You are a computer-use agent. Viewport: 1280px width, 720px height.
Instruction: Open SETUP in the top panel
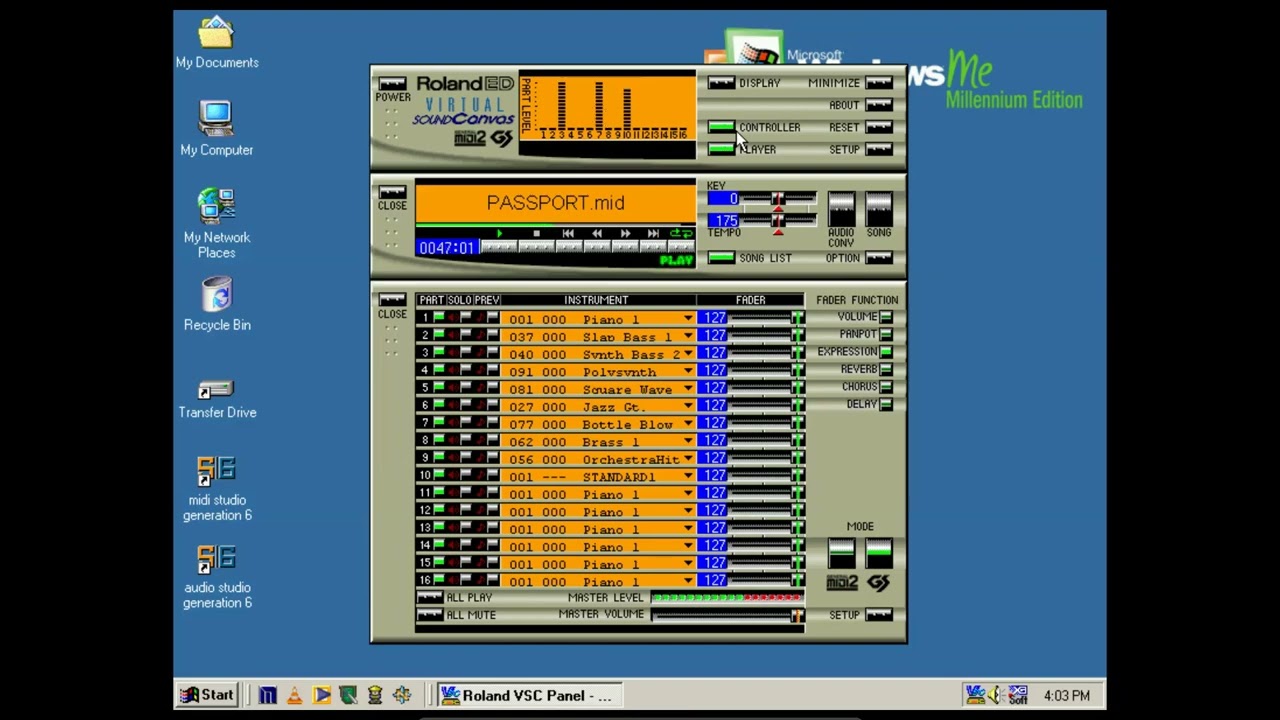click(879, 149)
